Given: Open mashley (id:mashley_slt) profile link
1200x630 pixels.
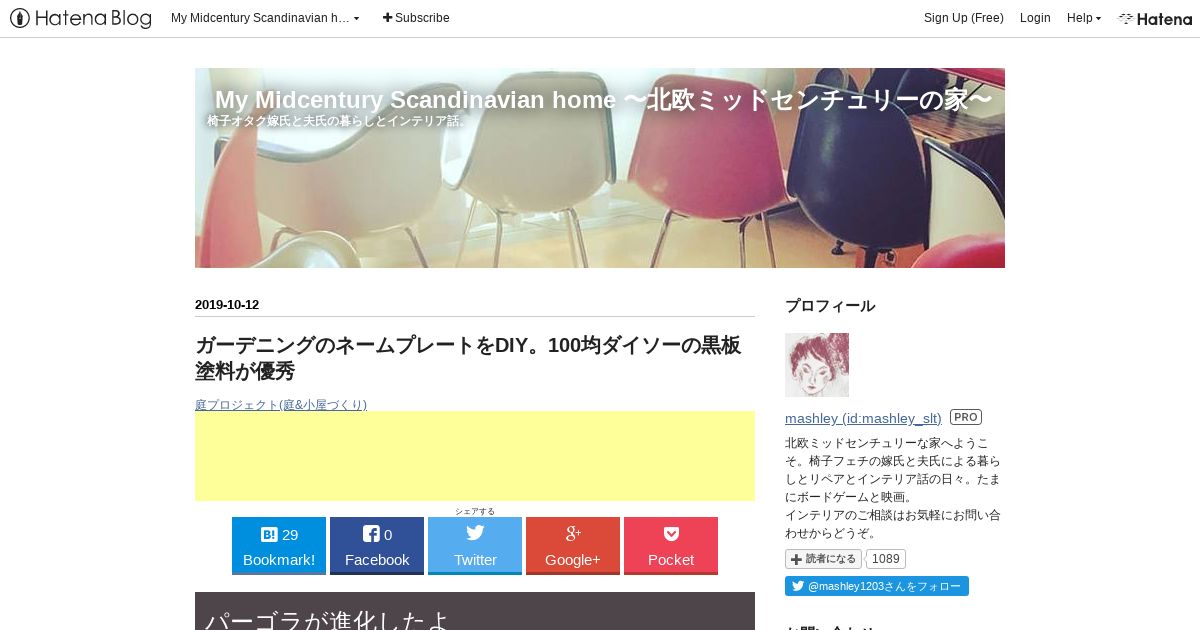Looking at the screenshot, I should coord(863,418).
